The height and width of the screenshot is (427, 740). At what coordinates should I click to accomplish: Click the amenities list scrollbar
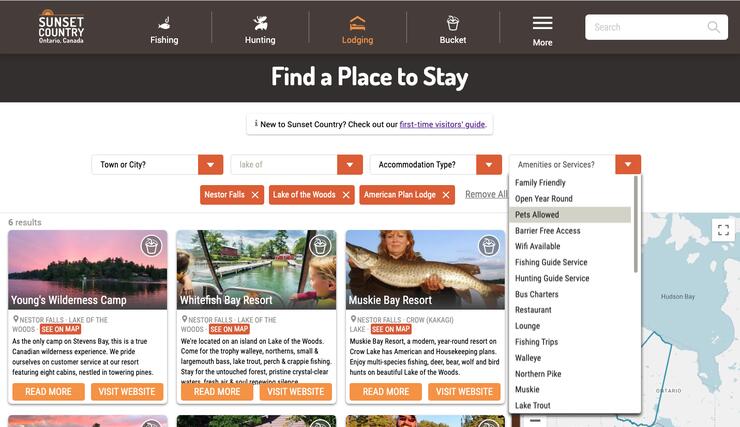(636, 224)
